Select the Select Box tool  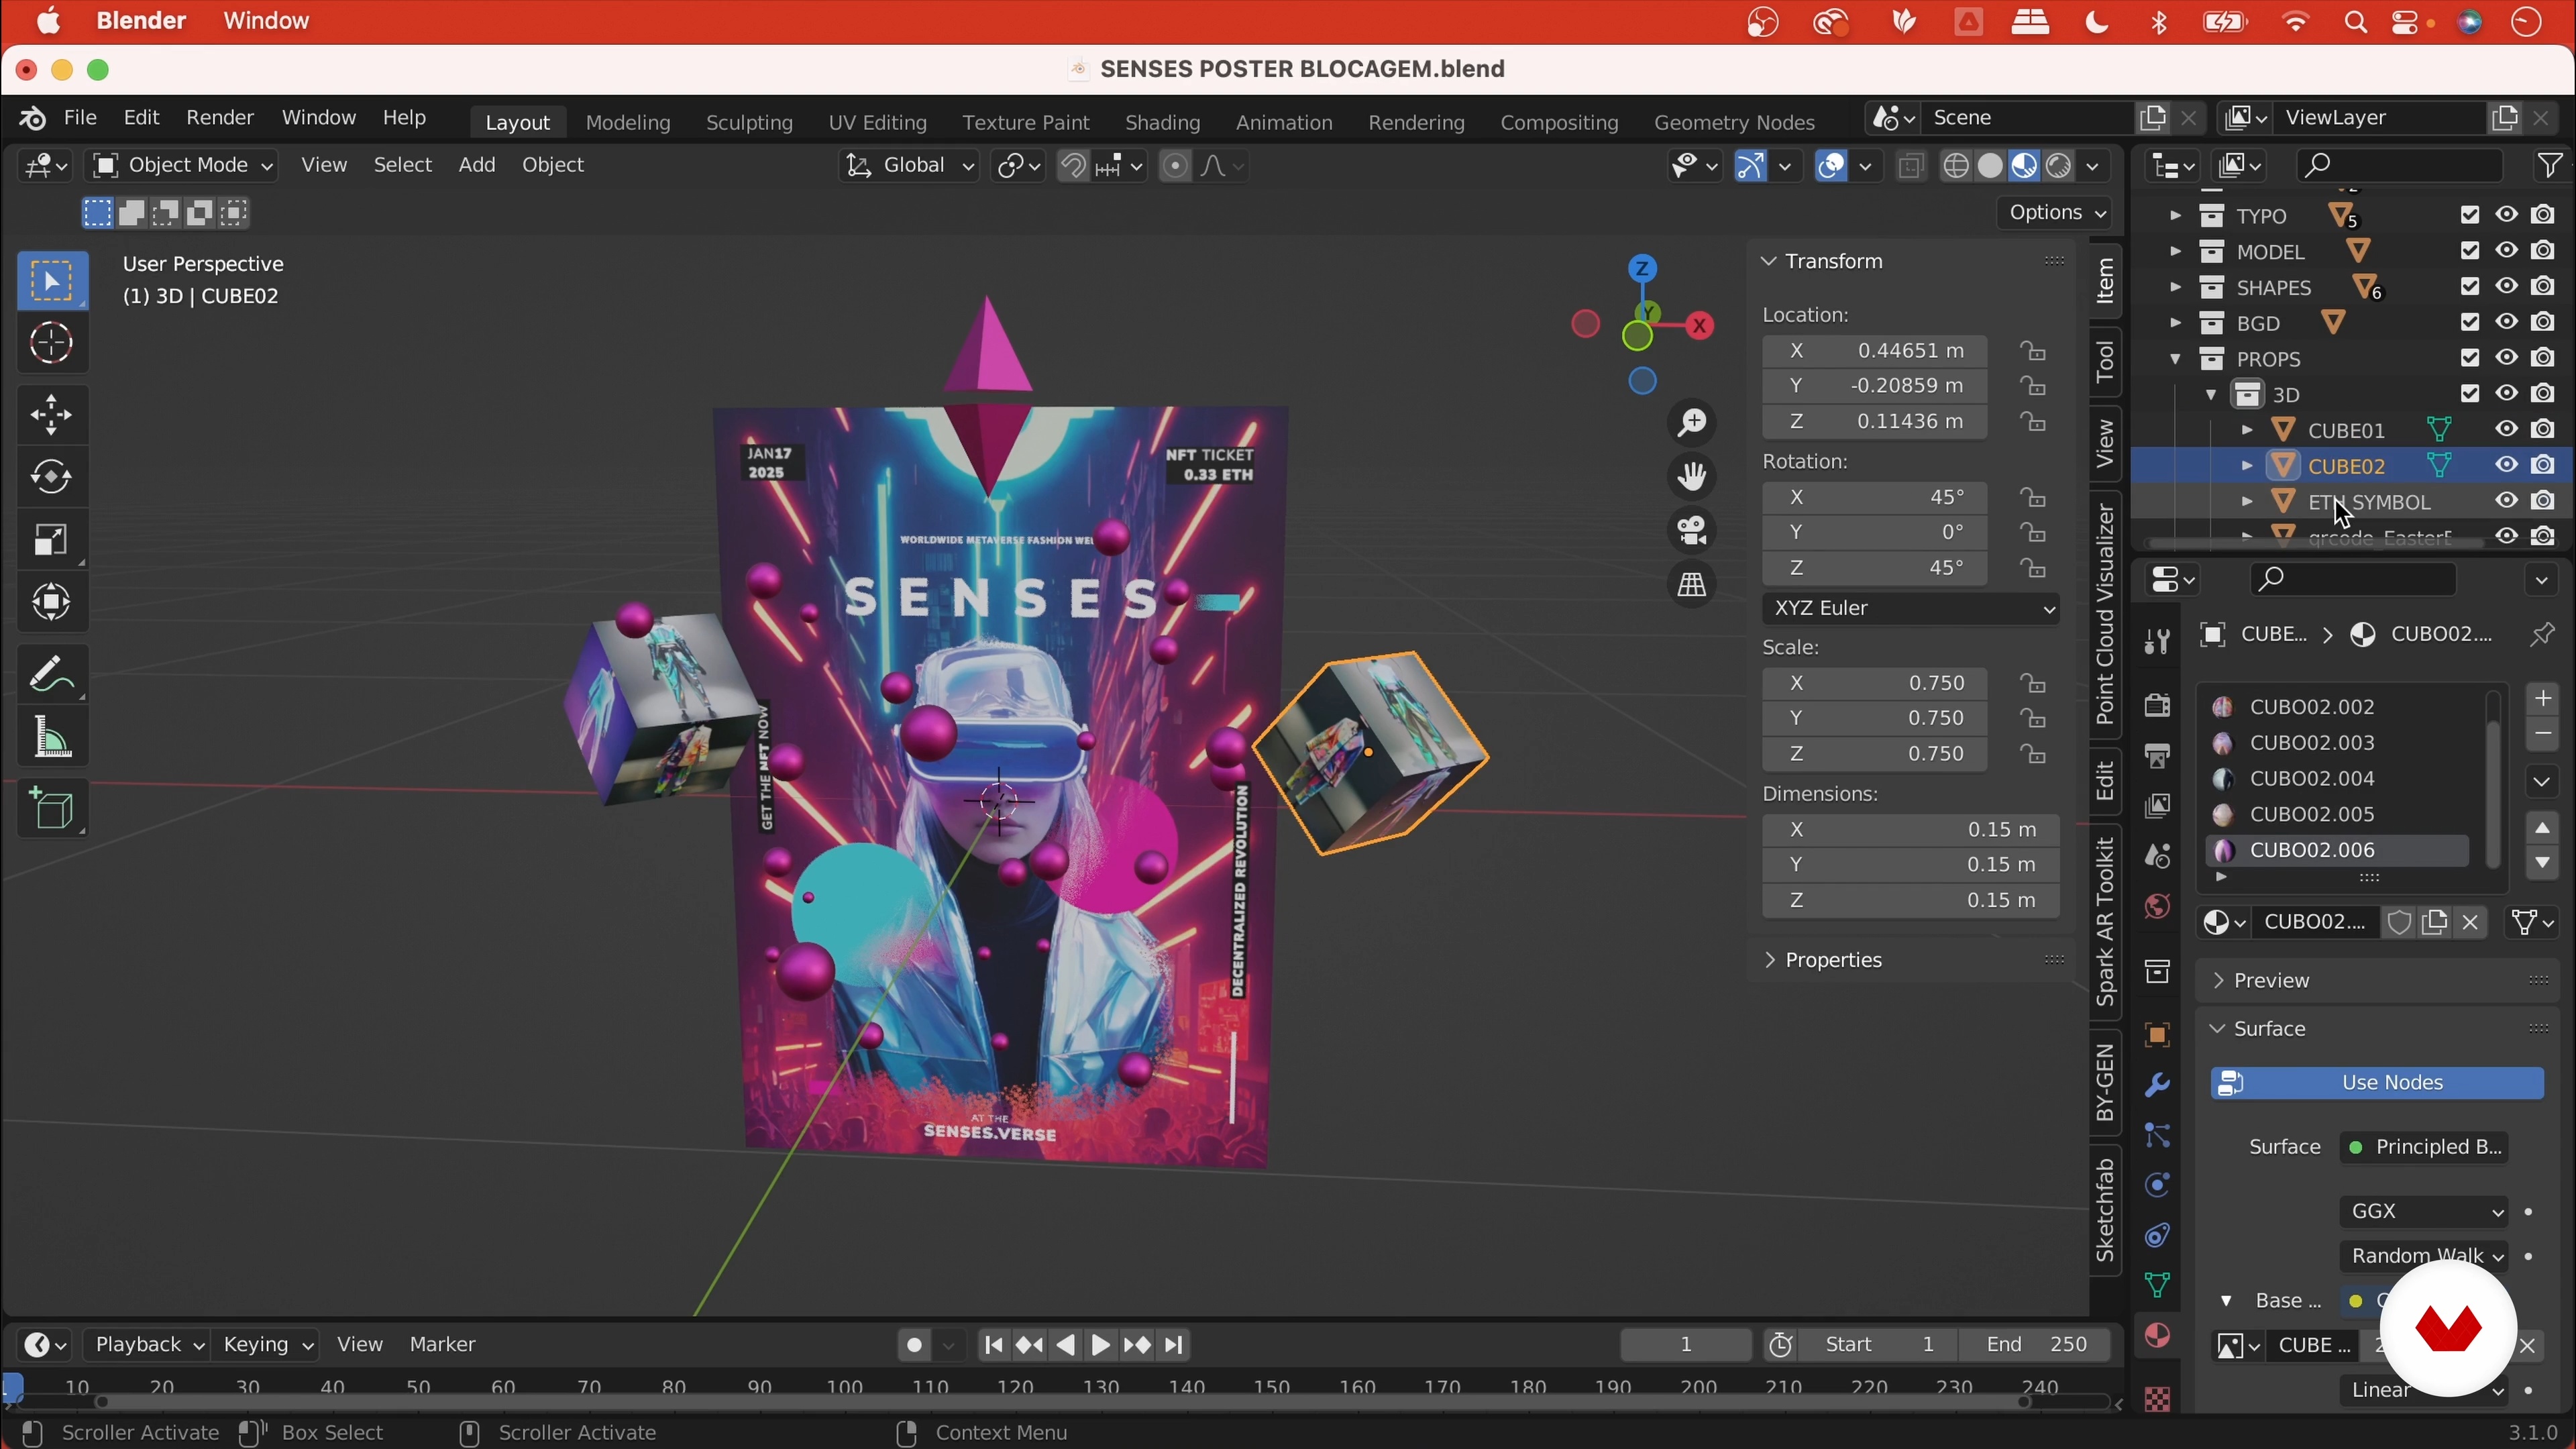(52, 281)
